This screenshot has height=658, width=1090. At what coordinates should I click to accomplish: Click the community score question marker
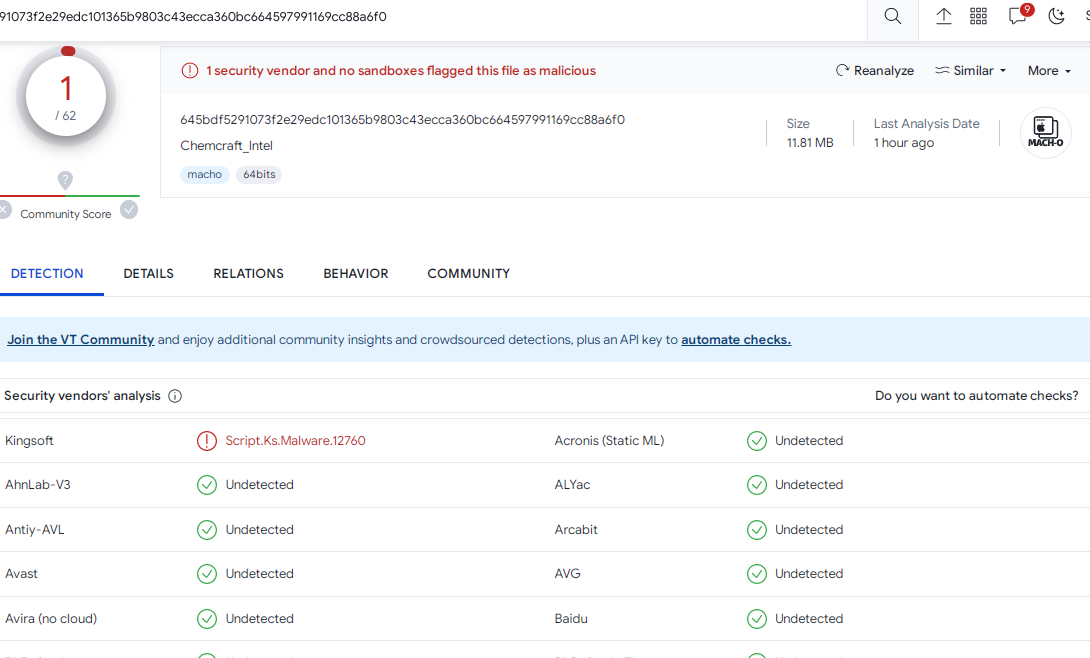pyautogui.click(x=65, y=181)
